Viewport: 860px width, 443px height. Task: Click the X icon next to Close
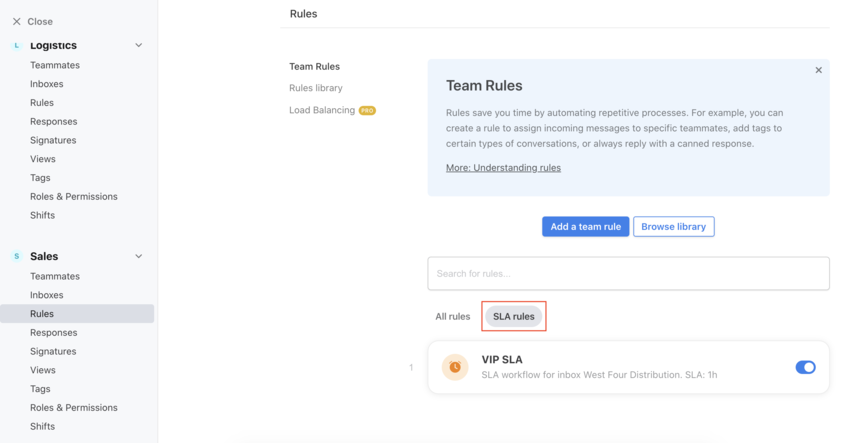16,21
